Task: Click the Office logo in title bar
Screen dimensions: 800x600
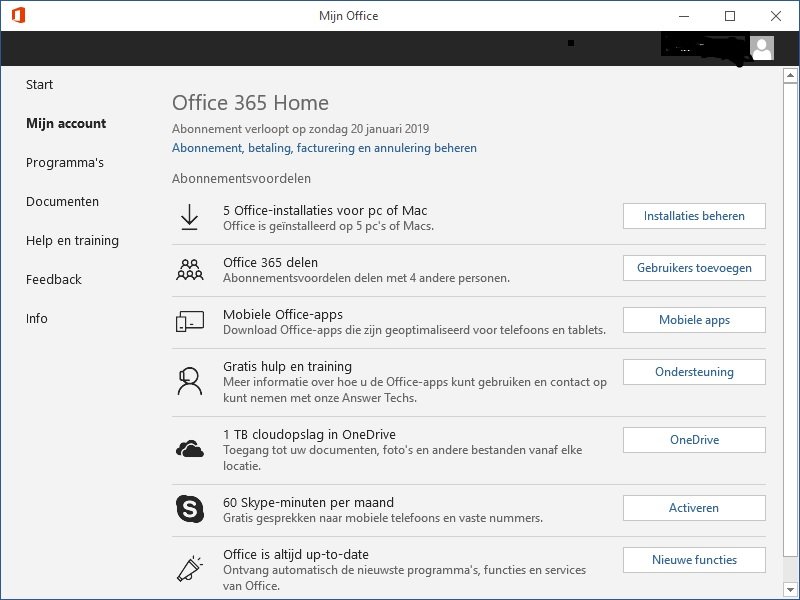Action: (18, 15)
